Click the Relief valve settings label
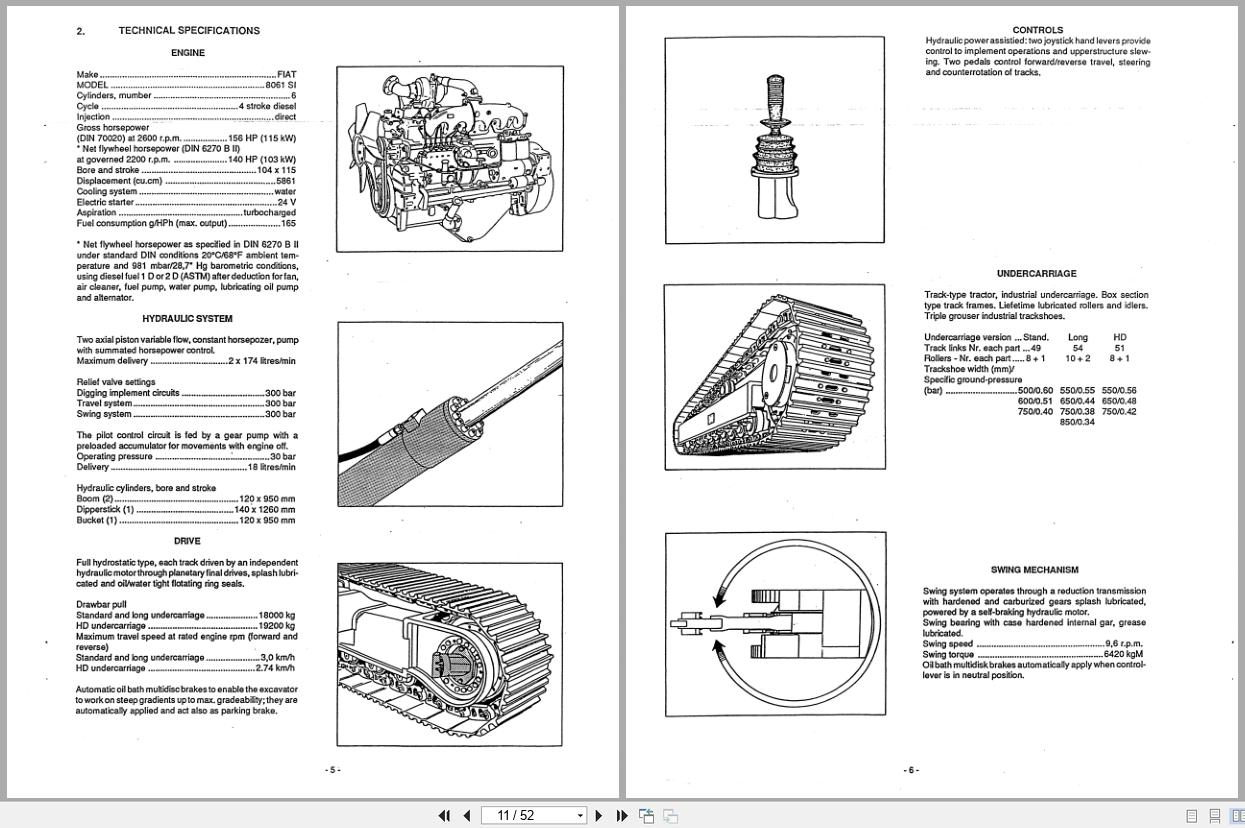The width and height of the screenshot is (1245, 828). (x=116, y=382)
